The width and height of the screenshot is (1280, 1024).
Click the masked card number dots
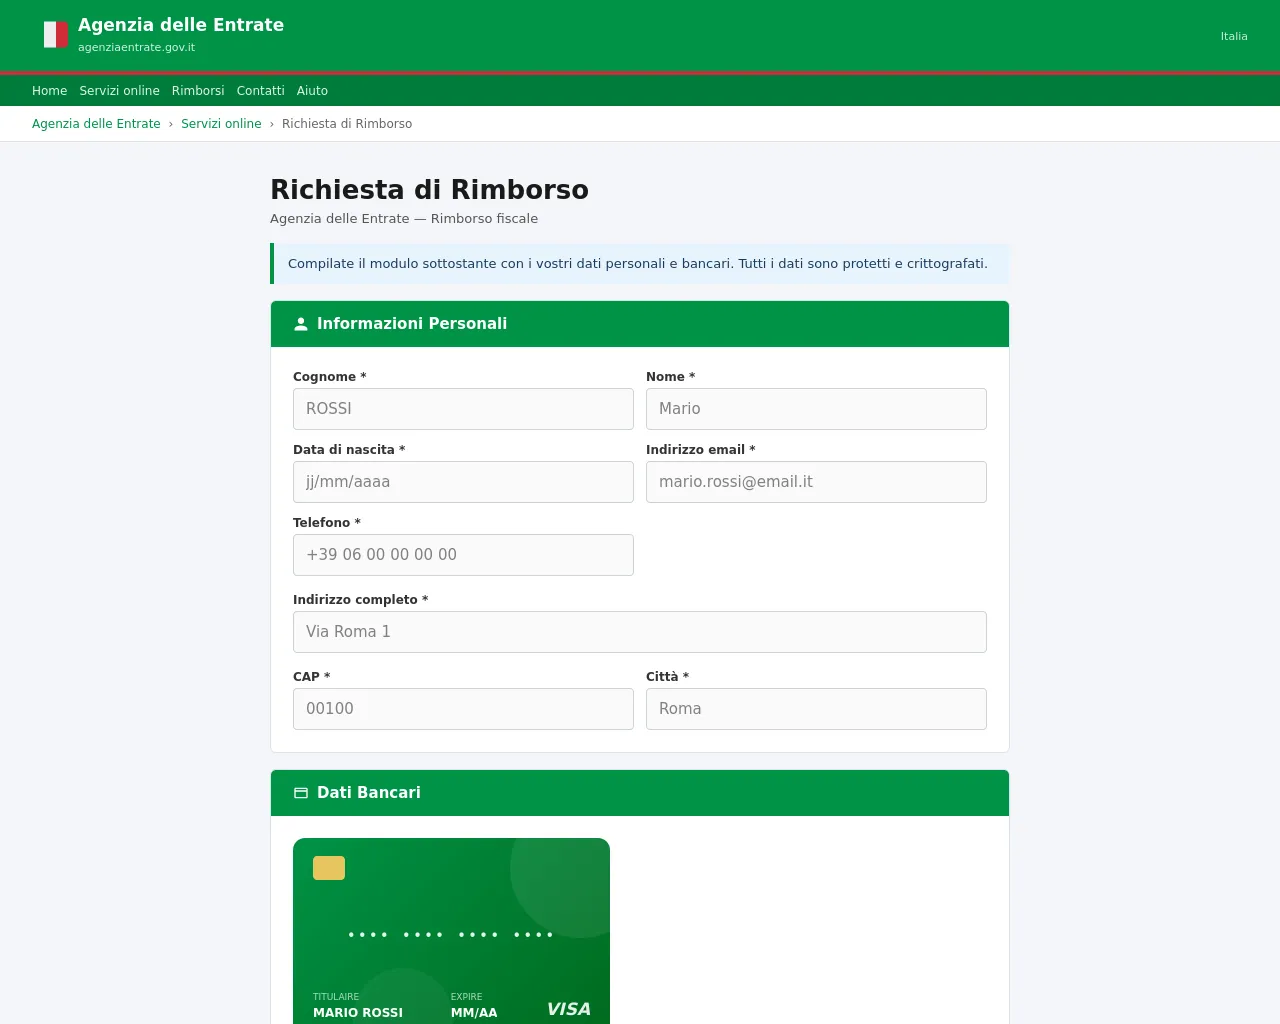tap(451, 935)
